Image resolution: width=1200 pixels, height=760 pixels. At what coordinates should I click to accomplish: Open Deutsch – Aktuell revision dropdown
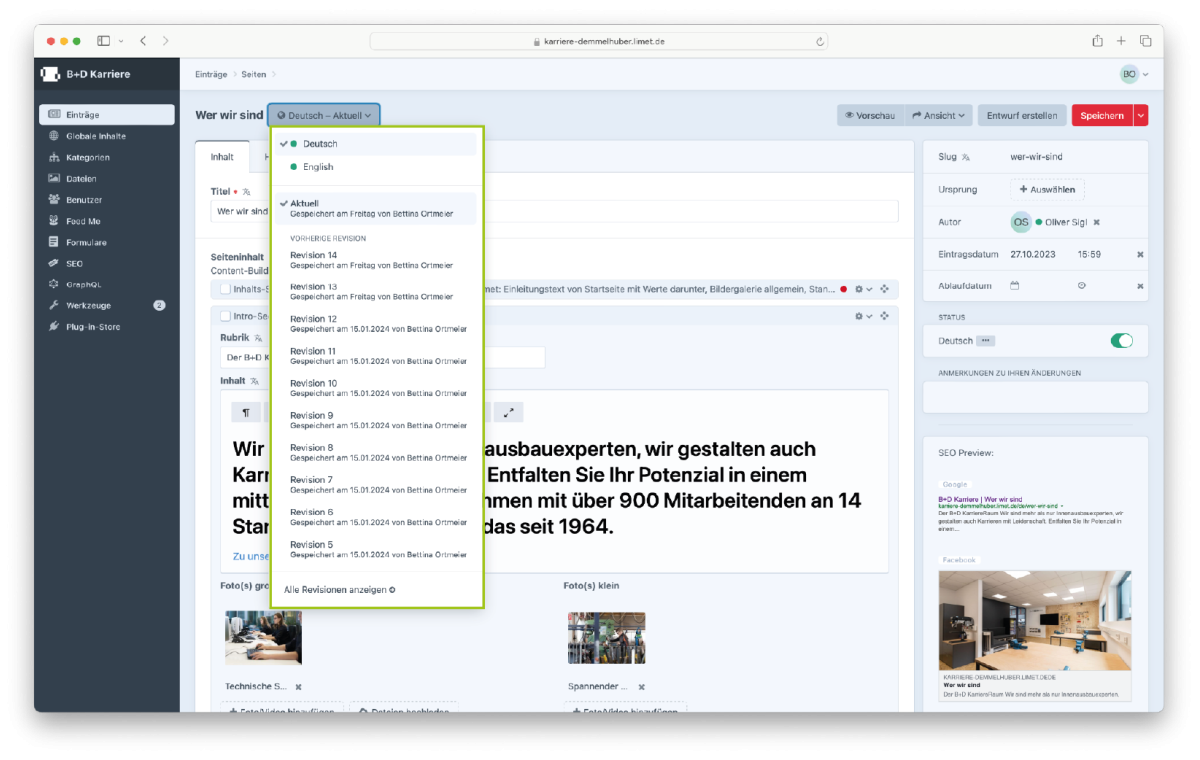(324, 115)
